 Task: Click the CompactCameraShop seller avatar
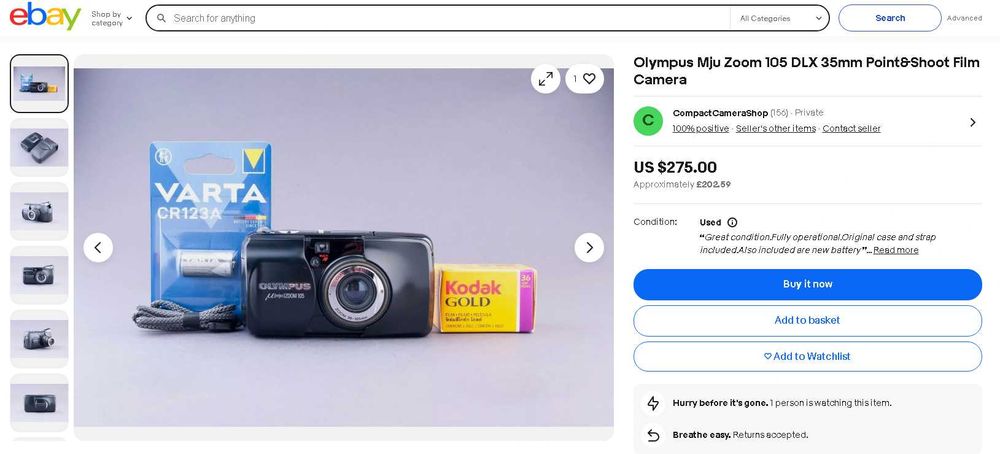(x=648, y=121)
